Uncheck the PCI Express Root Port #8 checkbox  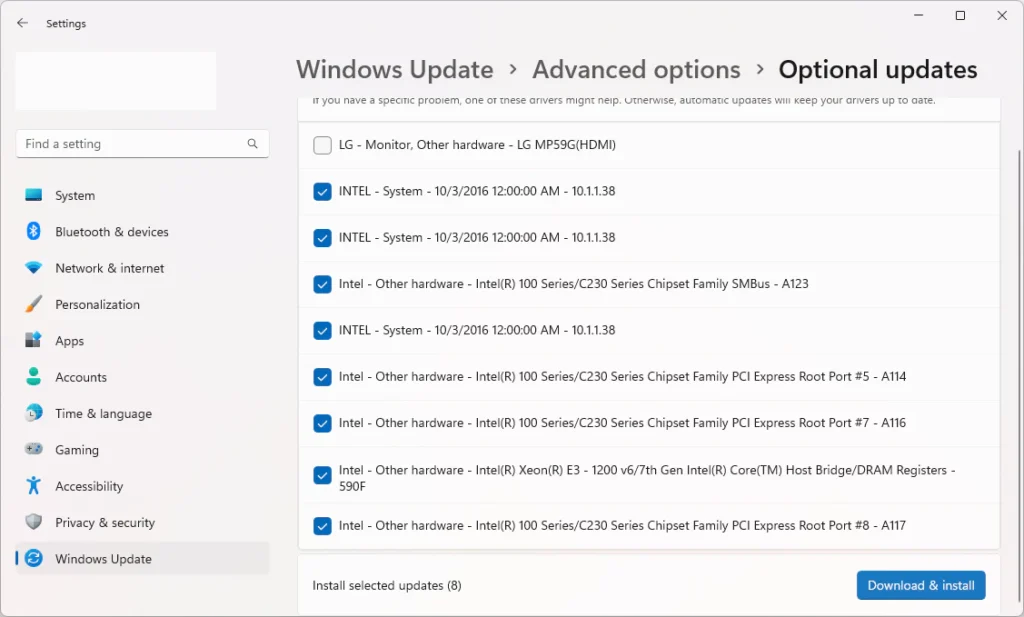coord(322,526)
